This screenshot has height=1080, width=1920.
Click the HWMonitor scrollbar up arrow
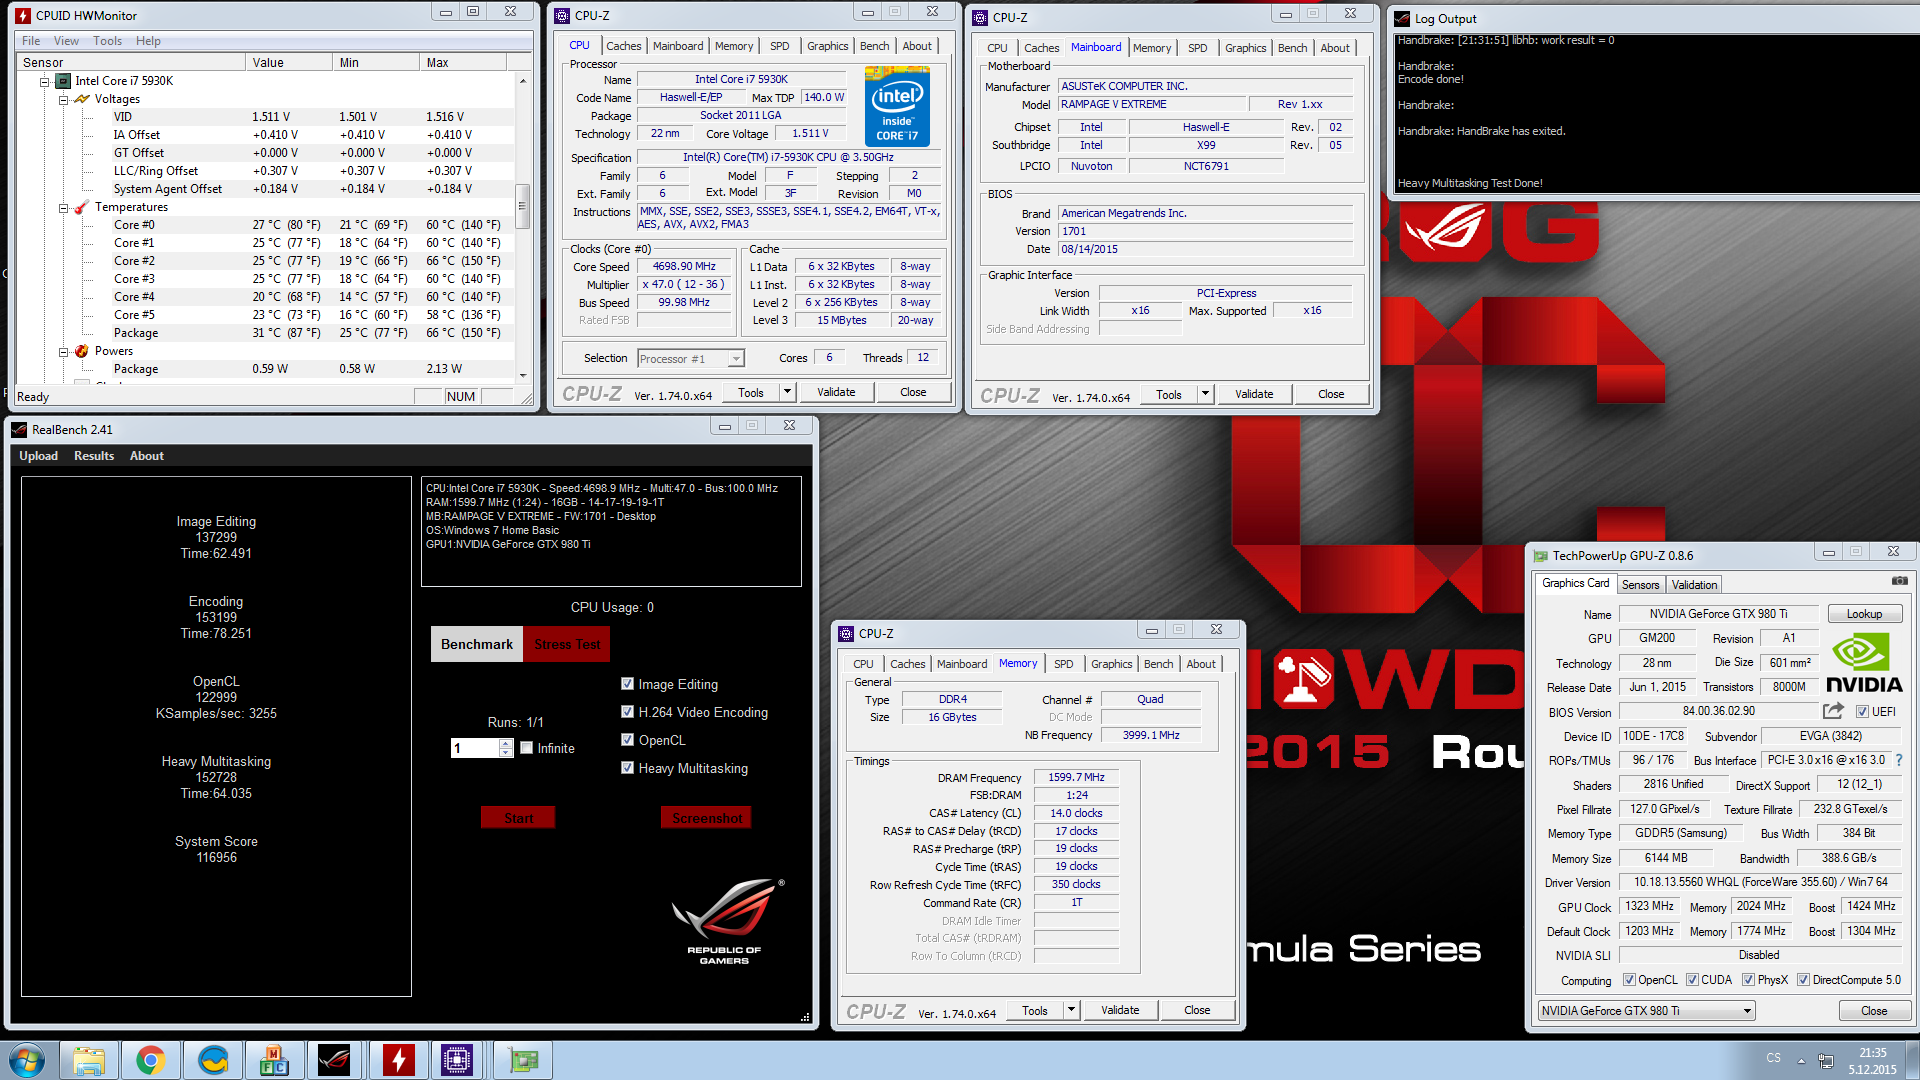522,80
